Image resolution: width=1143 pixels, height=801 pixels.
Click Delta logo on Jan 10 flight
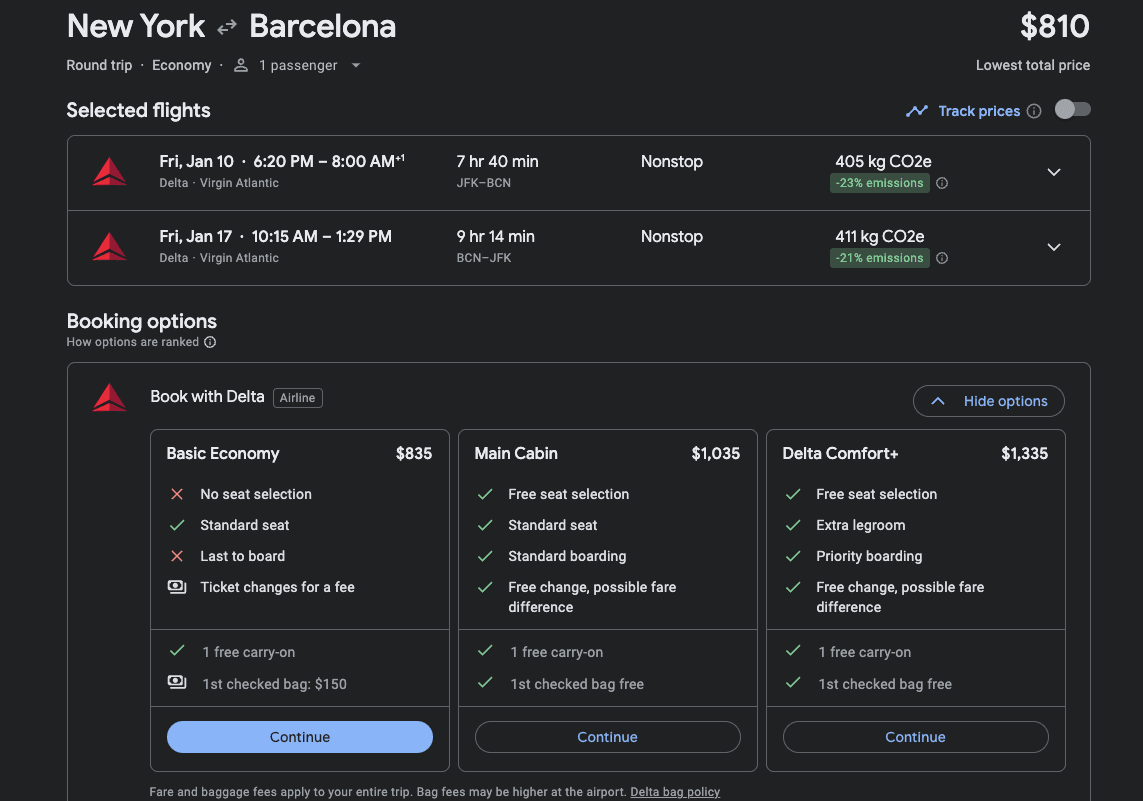click(x=109, y=172)
